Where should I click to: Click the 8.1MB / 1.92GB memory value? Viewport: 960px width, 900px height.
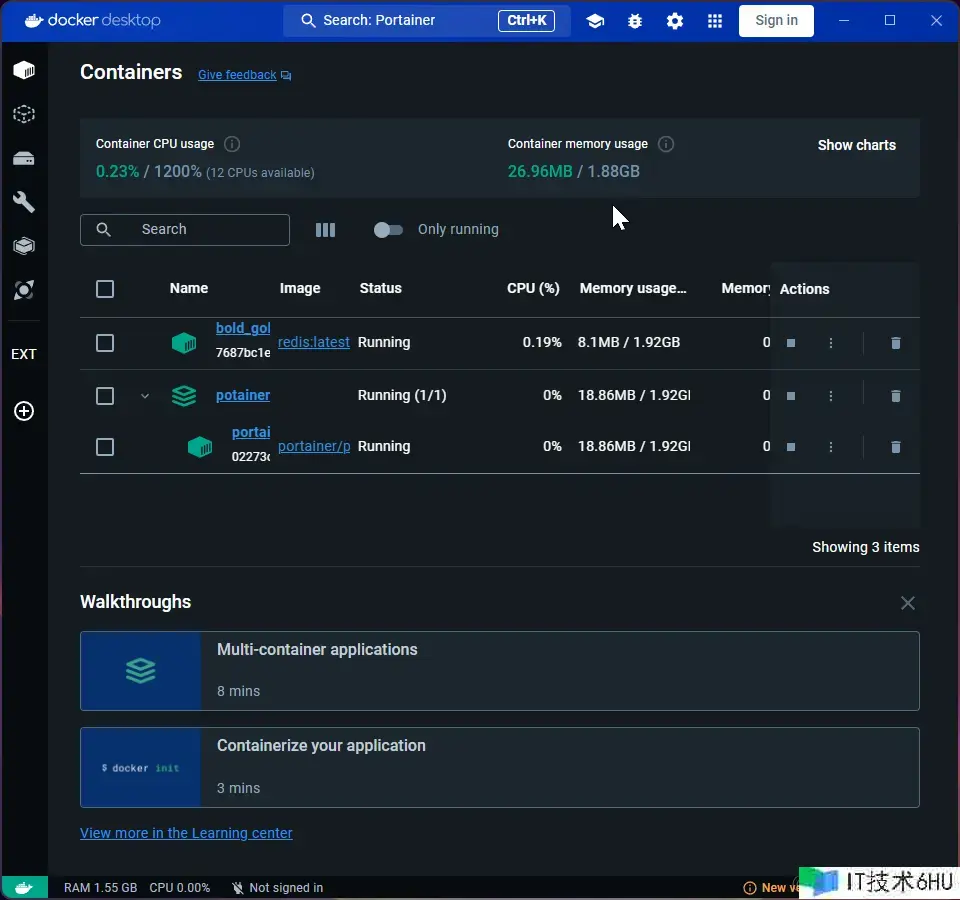[x=629, y=342]
